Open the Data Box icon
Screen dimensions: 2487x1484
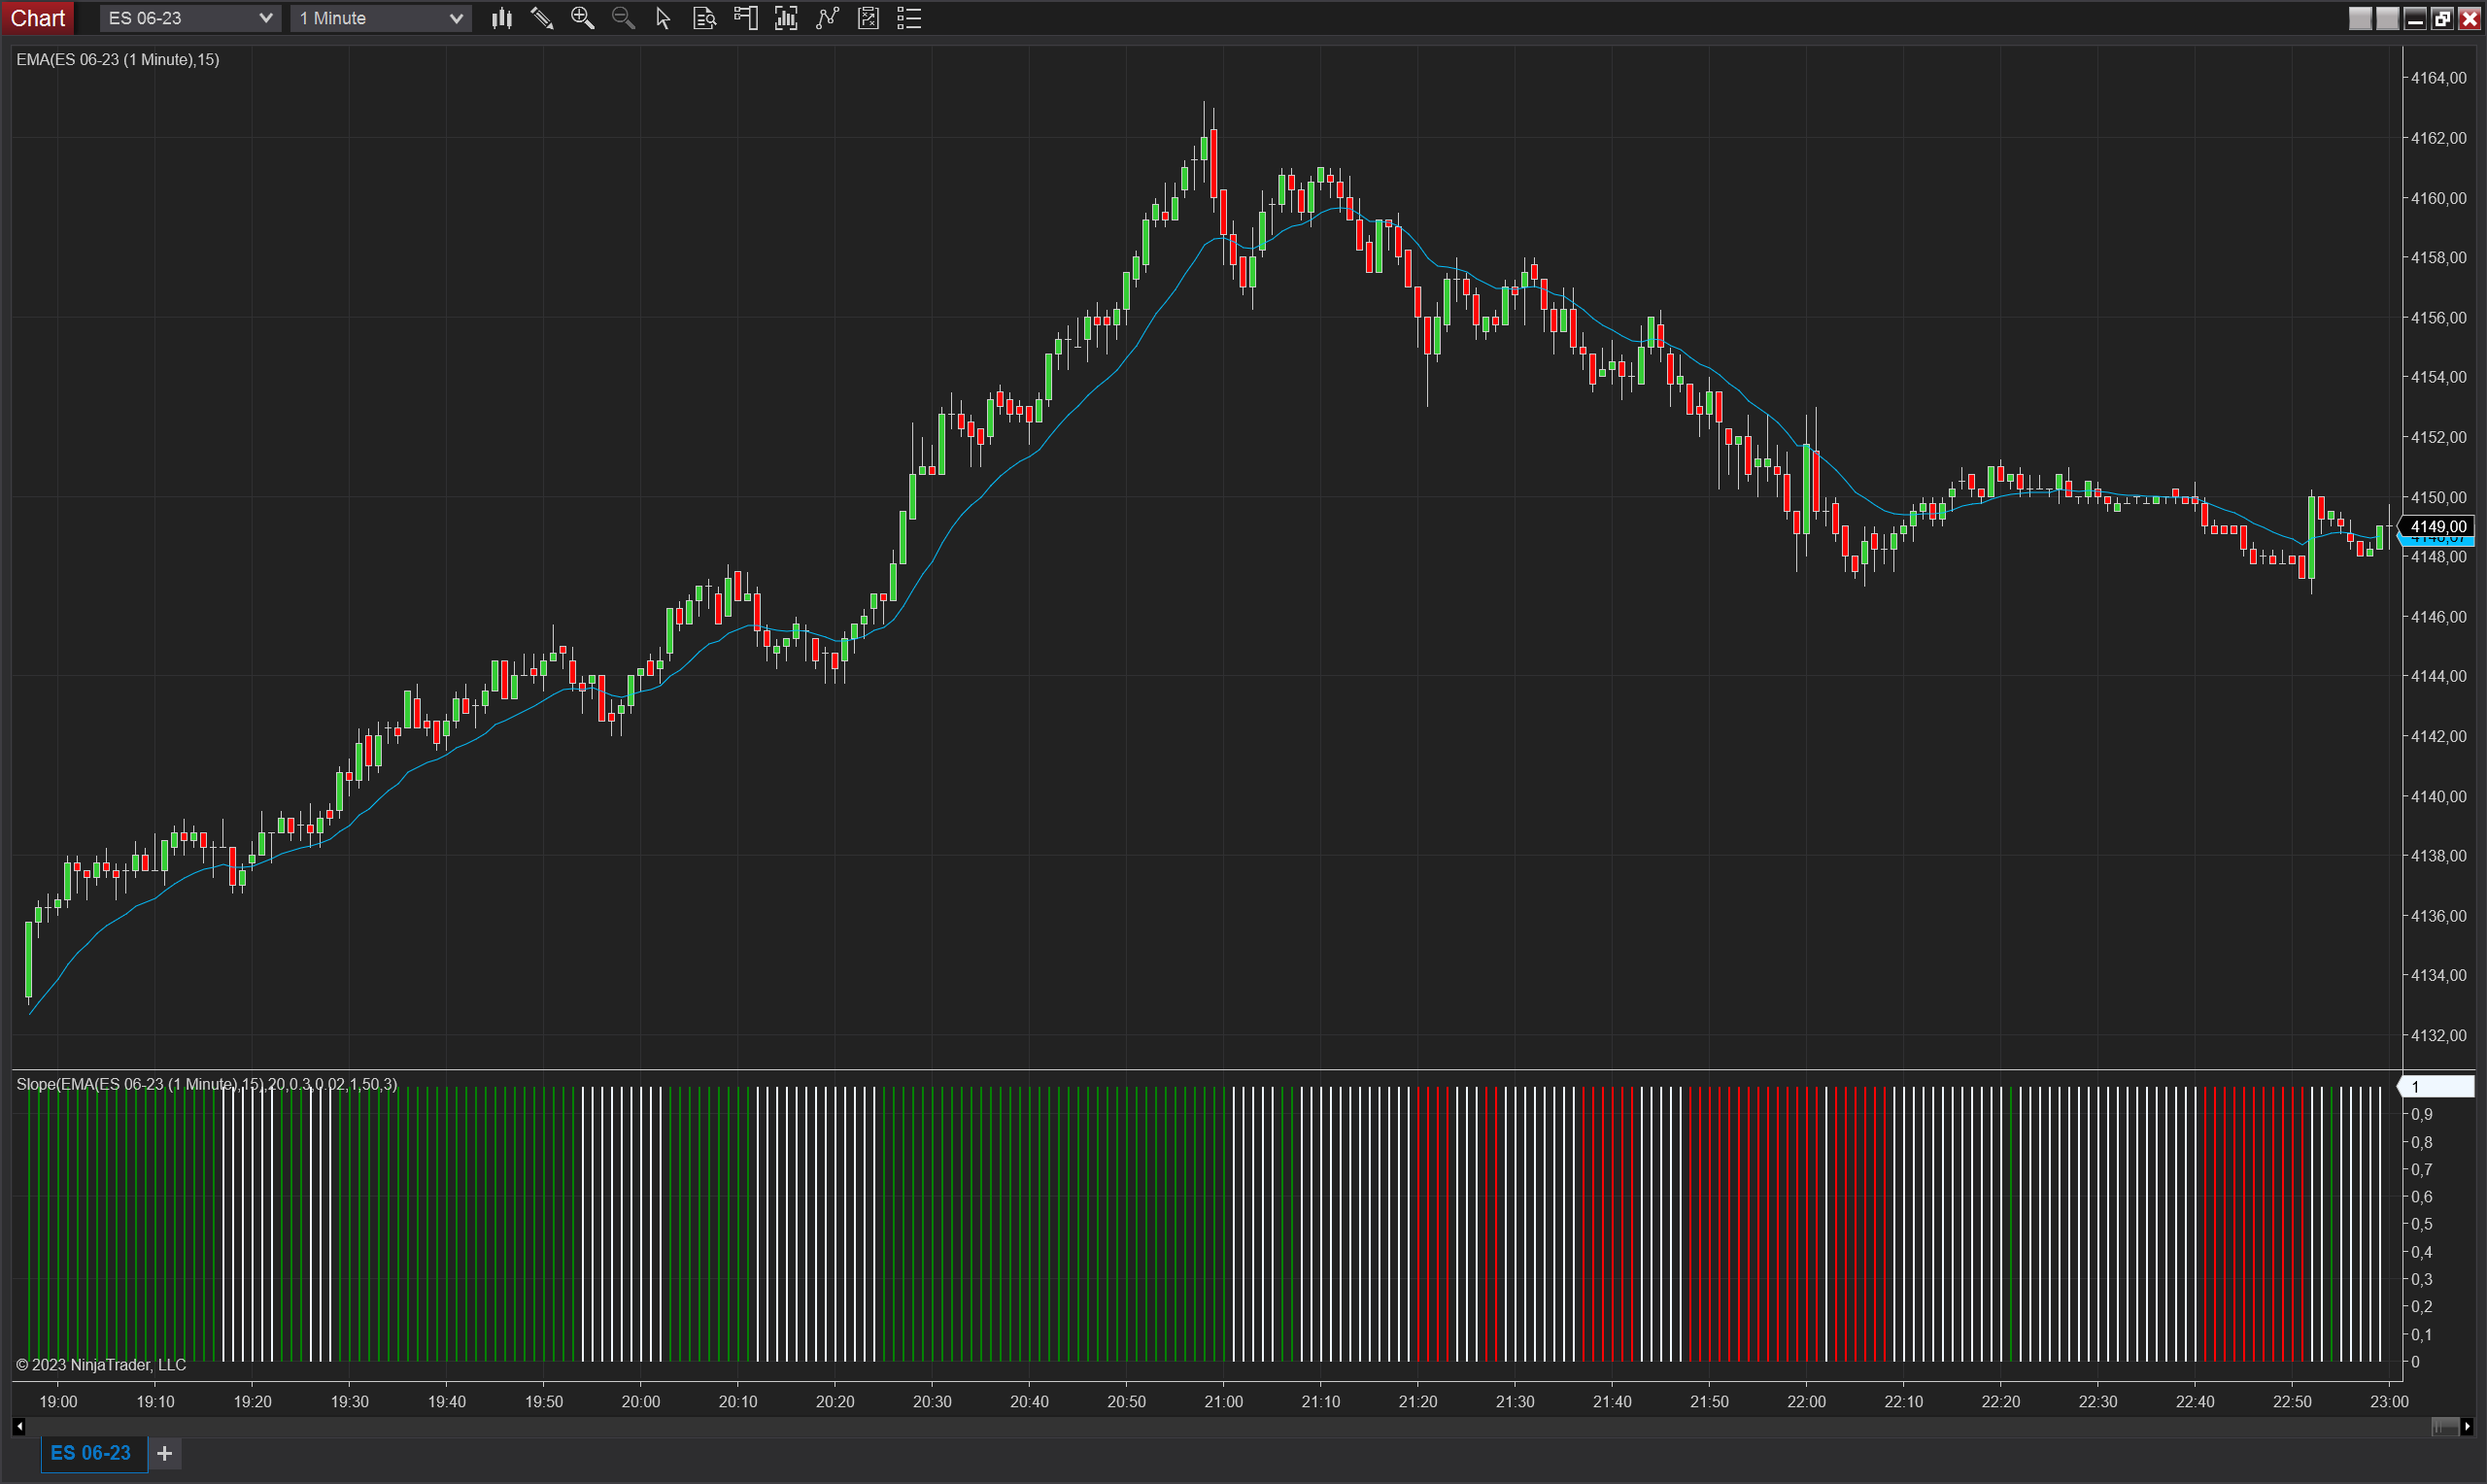705,18
